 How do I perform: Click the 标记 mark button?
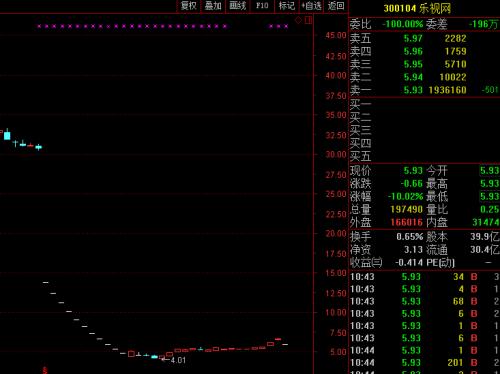(287, 6)
